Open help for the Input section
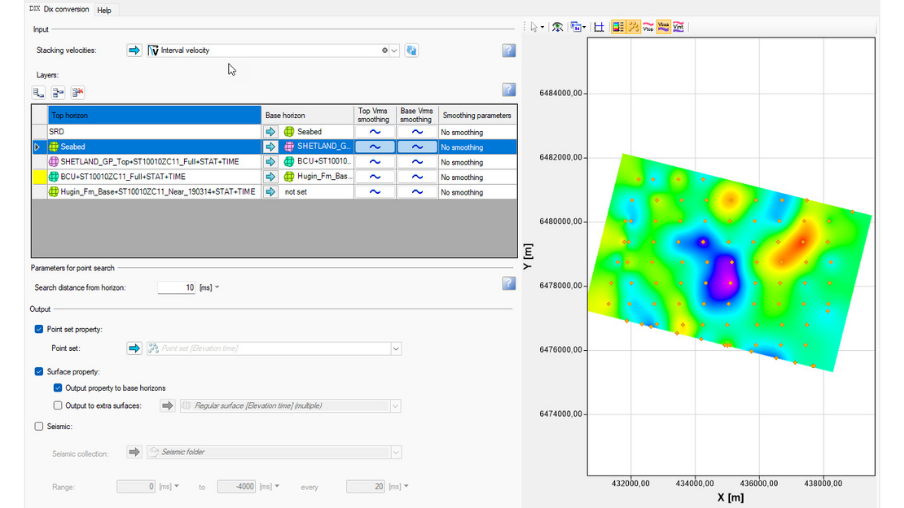904x508 pixels. point(508,51)
